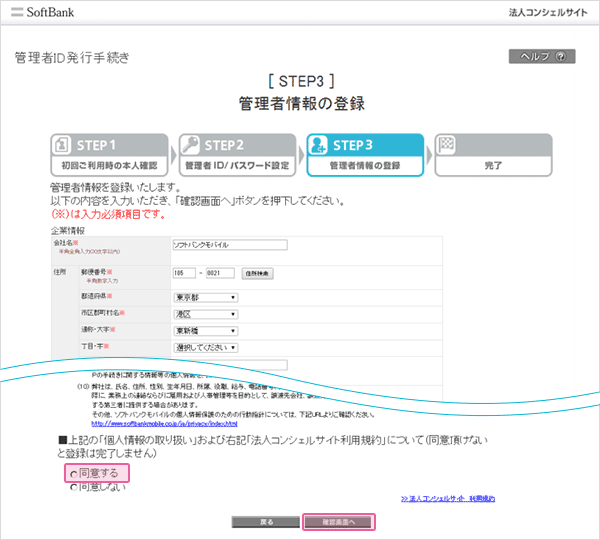
Task: Click the STEP2 key icon
Action: point(190,146)
